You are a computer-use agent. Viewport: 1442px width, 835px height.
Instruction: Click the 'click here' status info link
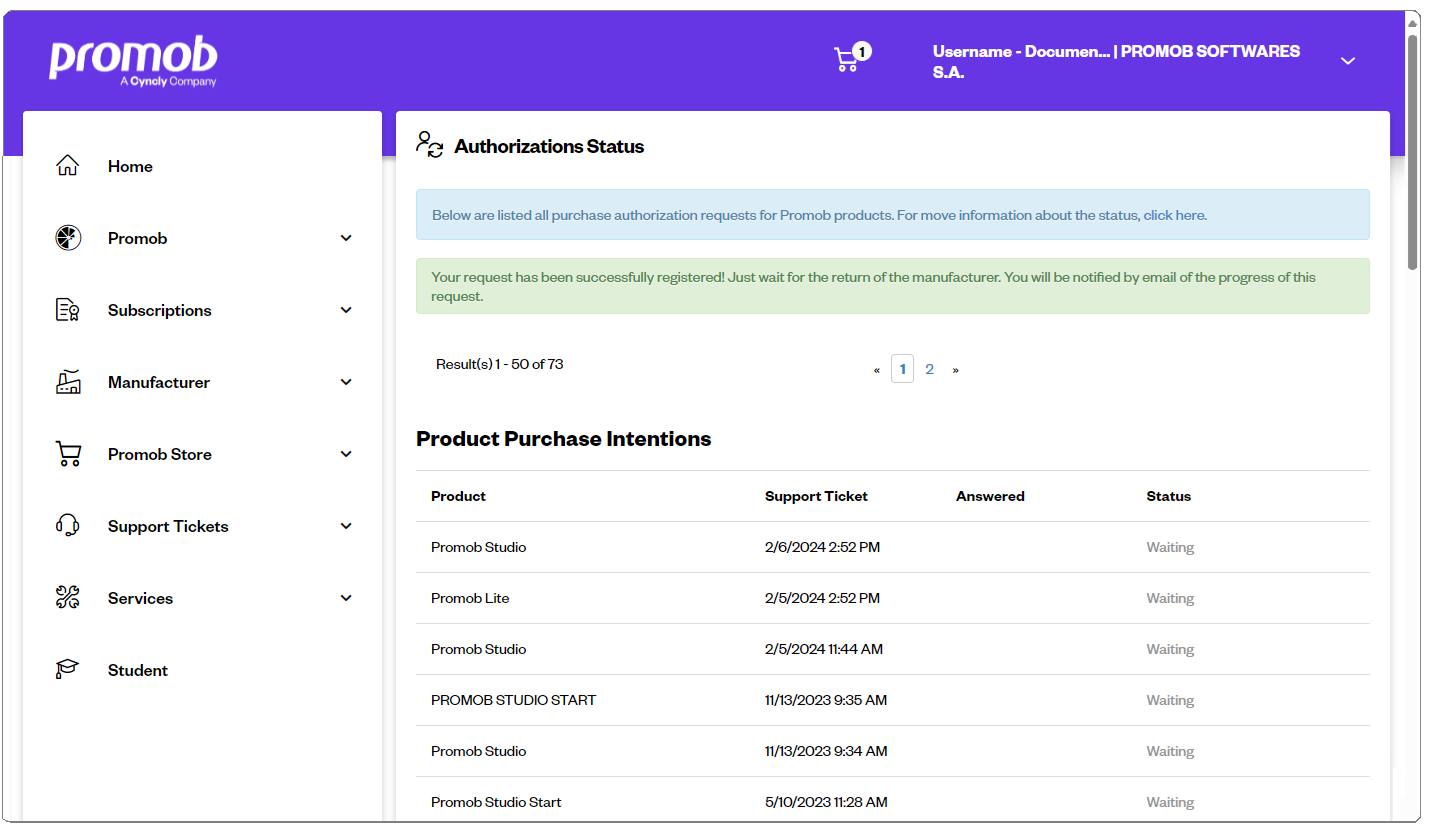(1174, 215)
